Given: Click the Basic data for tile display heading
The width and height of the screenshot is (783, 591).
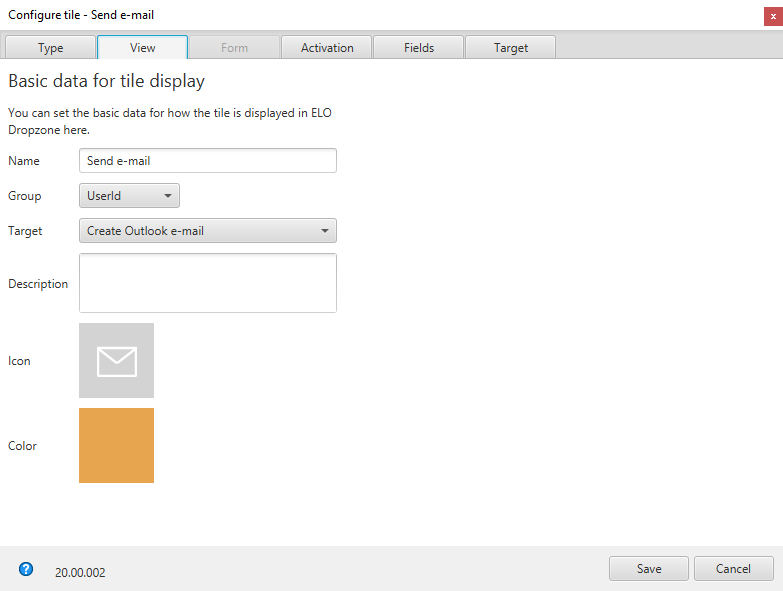Looking at the screenshot, I should coord(107,81).
